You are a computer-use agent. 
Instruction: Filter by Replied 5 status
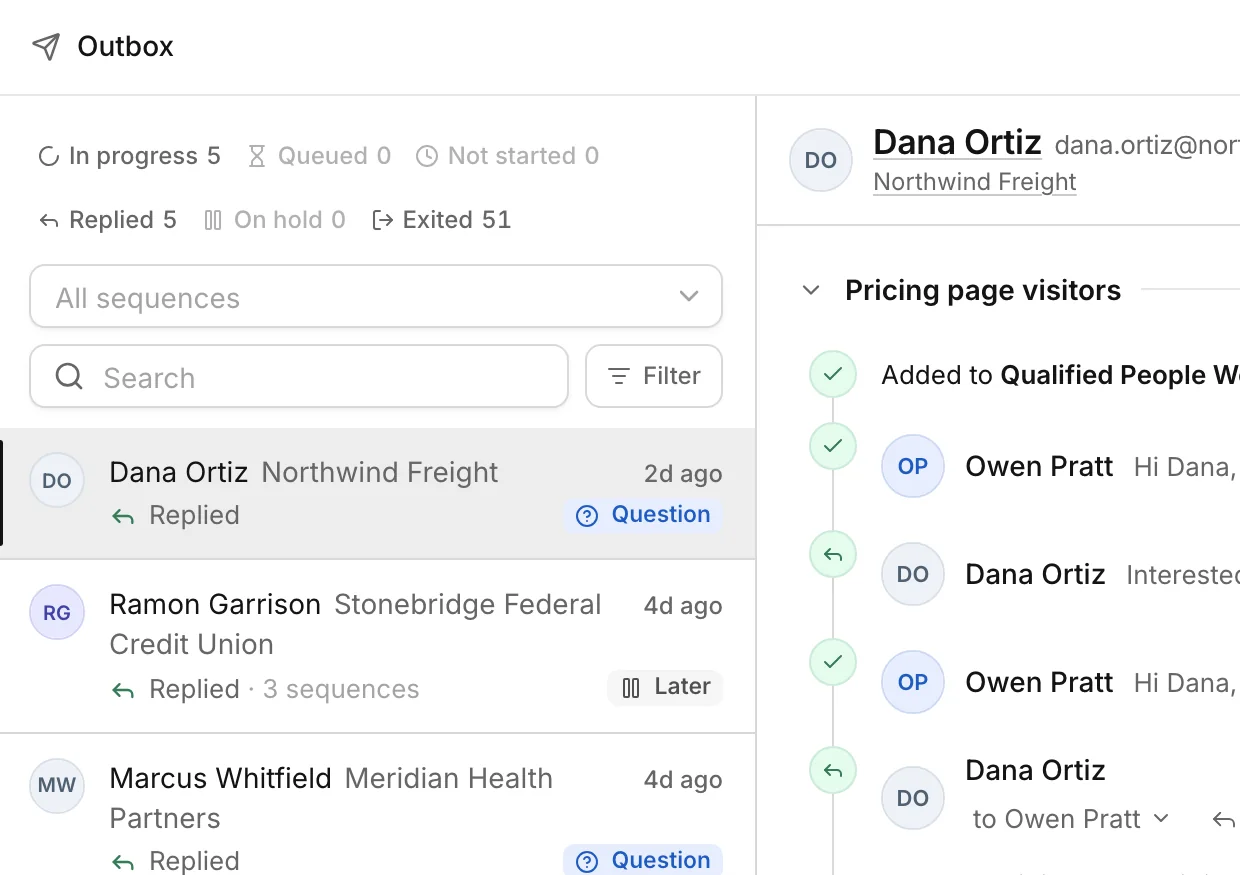pos(107,220)
